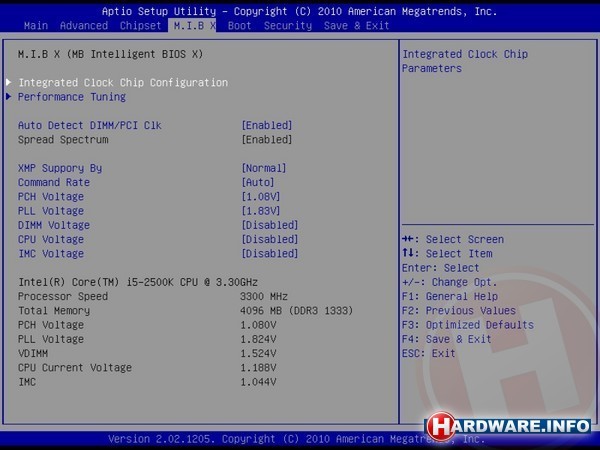Image resolution: width=600 pixels, height=450 pixels.
Task: Change XMP Support Normal value
Action: [263, 168]
